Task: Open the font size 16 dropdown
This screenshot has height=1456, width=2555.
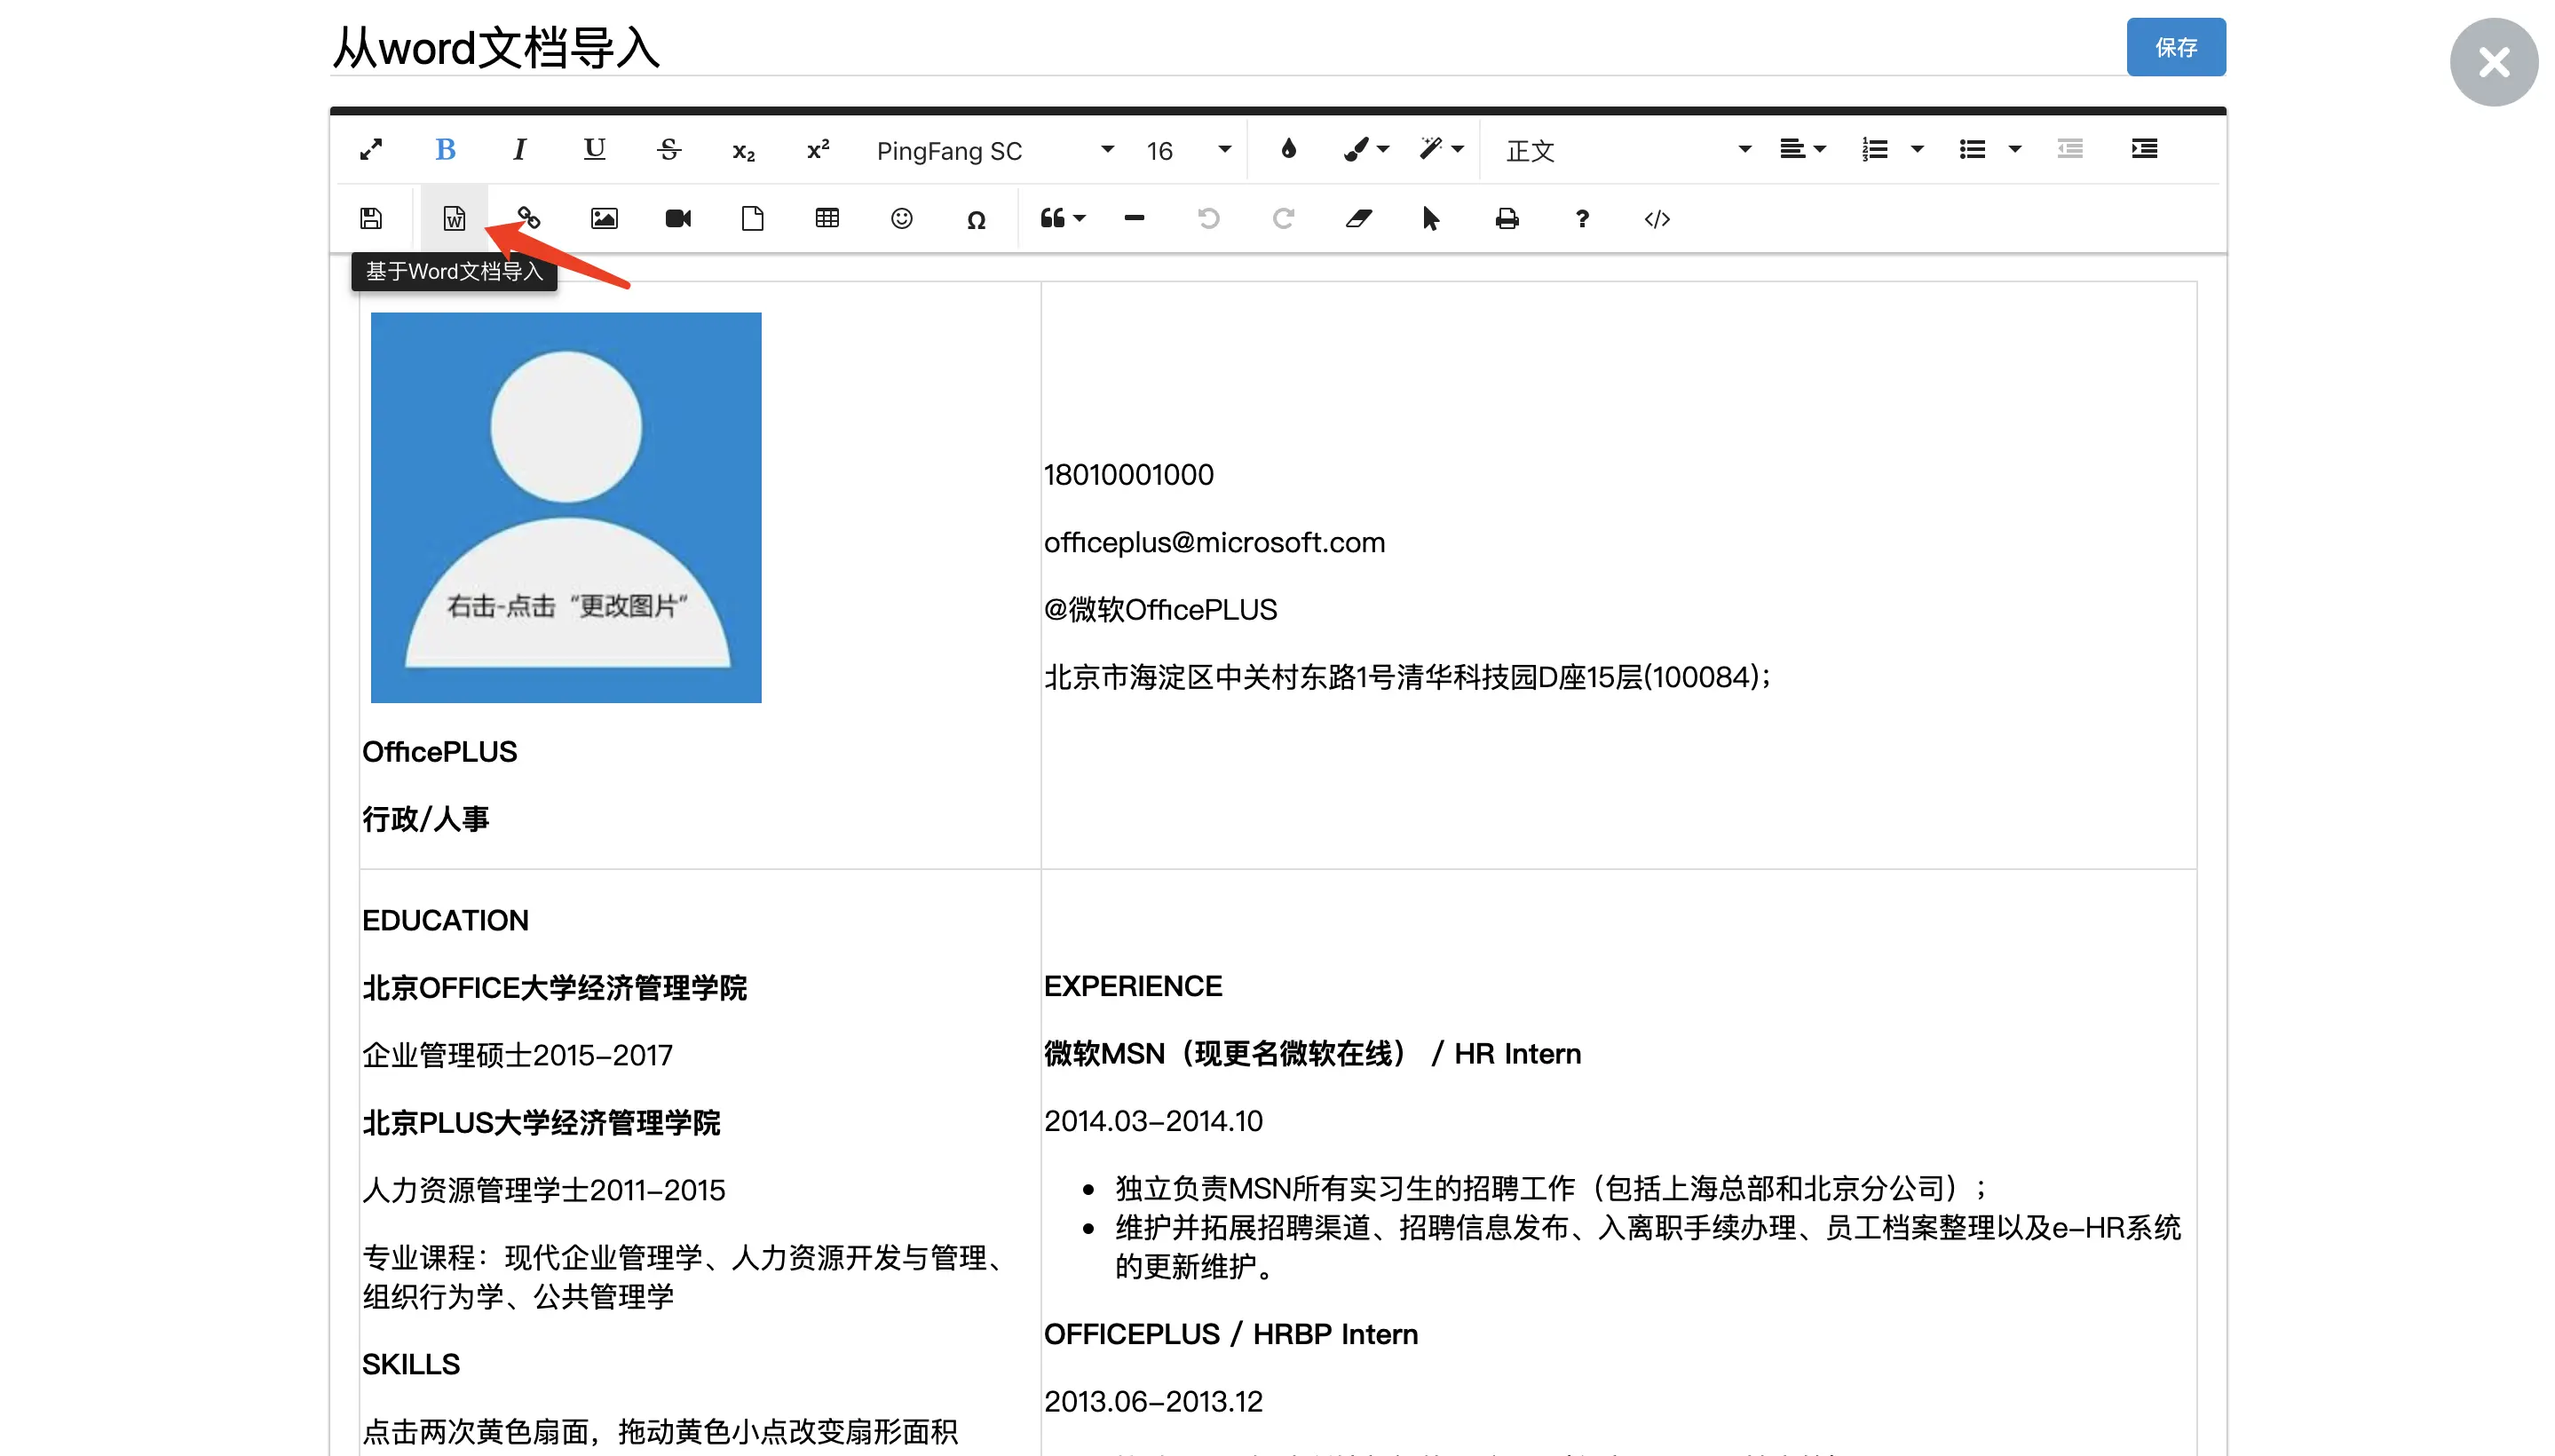Action: click(1188, 151)
